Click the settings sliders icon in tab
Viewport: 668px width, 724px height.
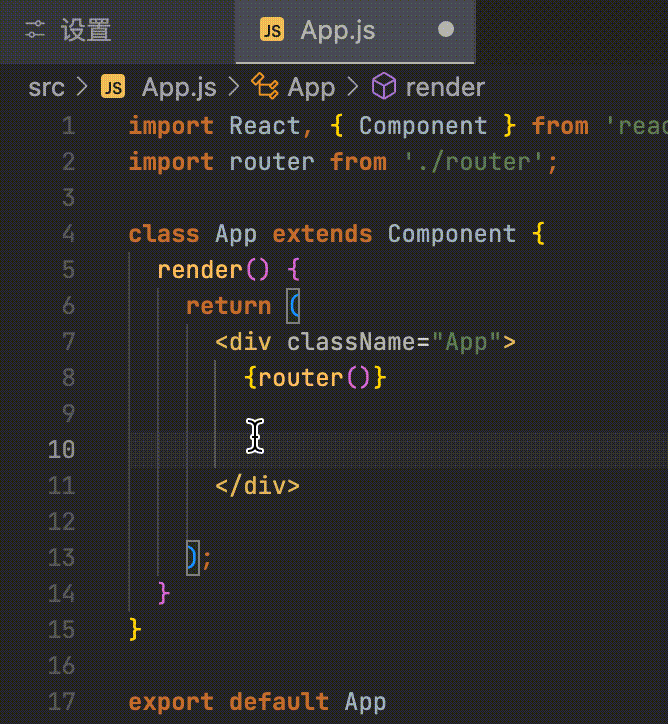coord(35,30)
